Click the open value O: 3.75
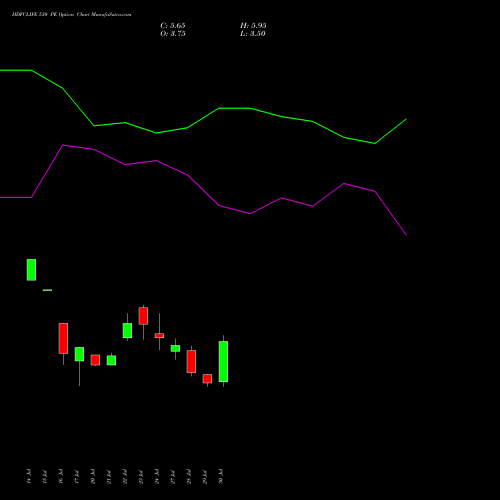Viewport: 500px width, 500px height. click(173, 34)
